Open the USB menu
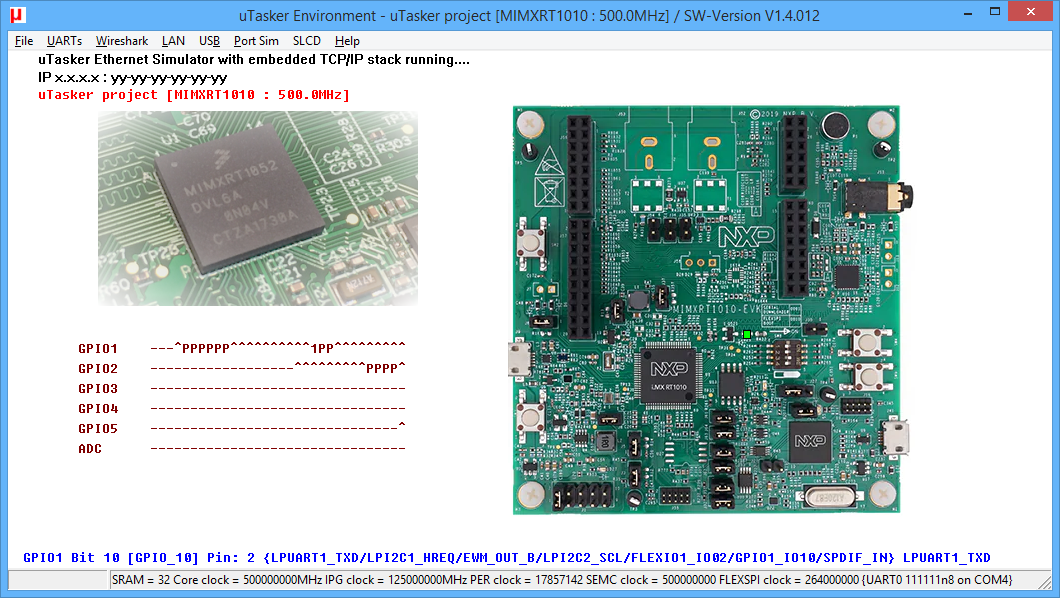Viewport: 1060px width, 598px height. pos(210,41)
